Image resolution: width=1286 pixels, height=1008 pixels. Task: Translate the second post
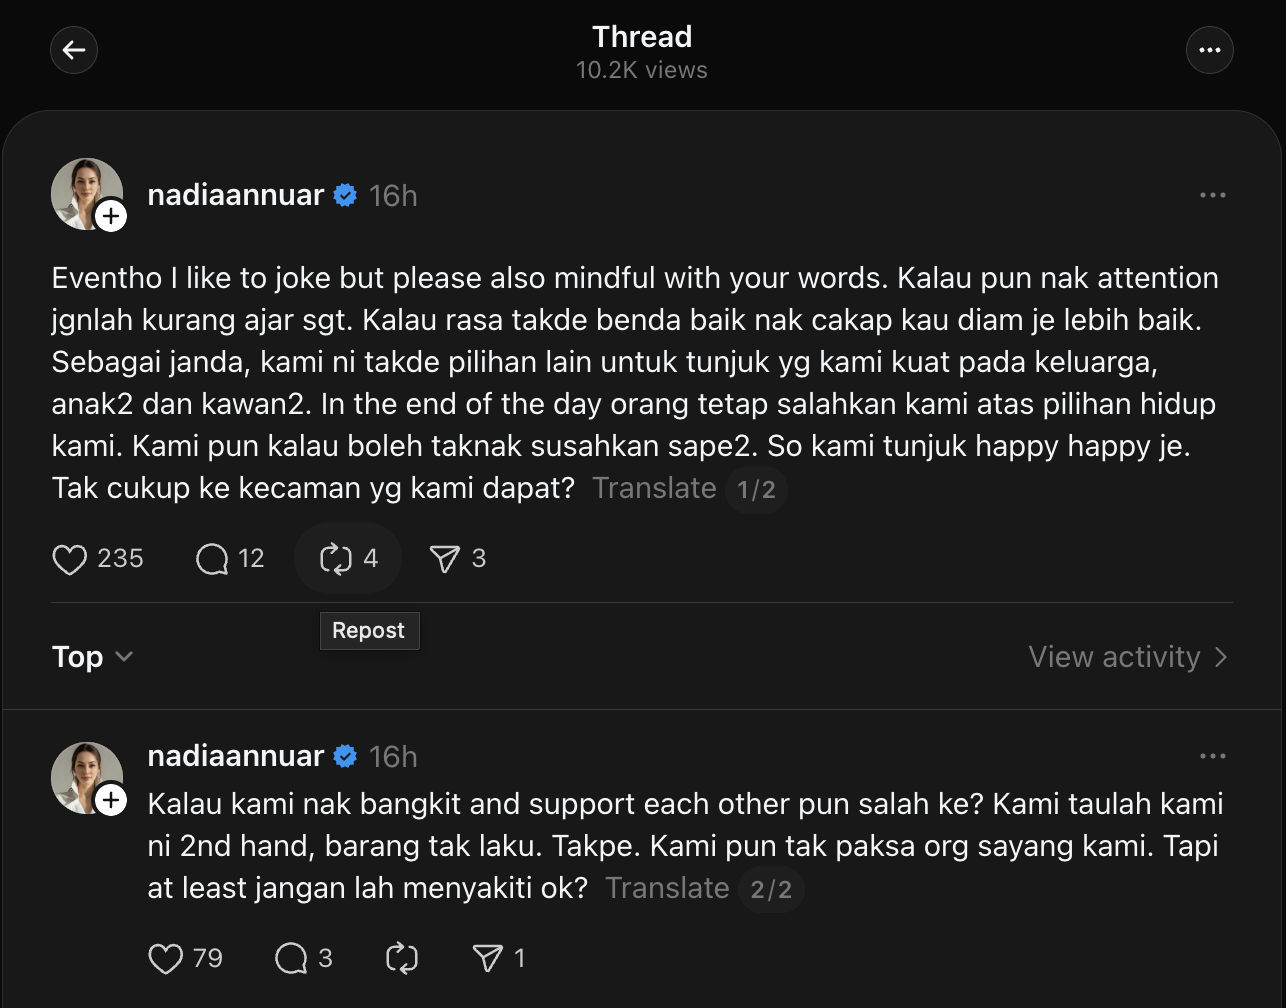pyautogui.click(x=667, y=888)
